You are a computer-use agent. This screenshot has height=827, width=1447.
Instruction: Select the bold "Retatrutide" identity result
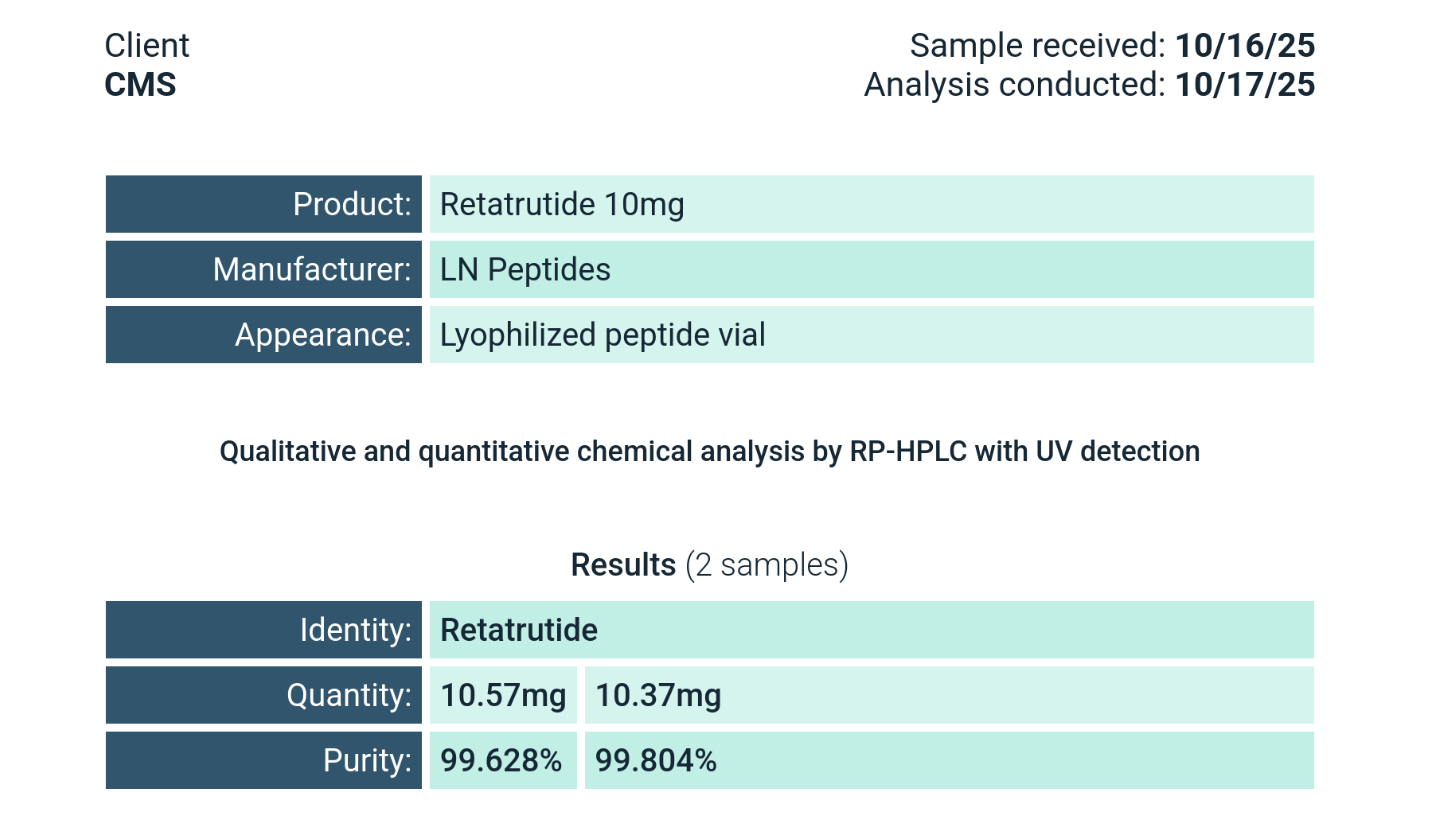click(x=519, y=630)
